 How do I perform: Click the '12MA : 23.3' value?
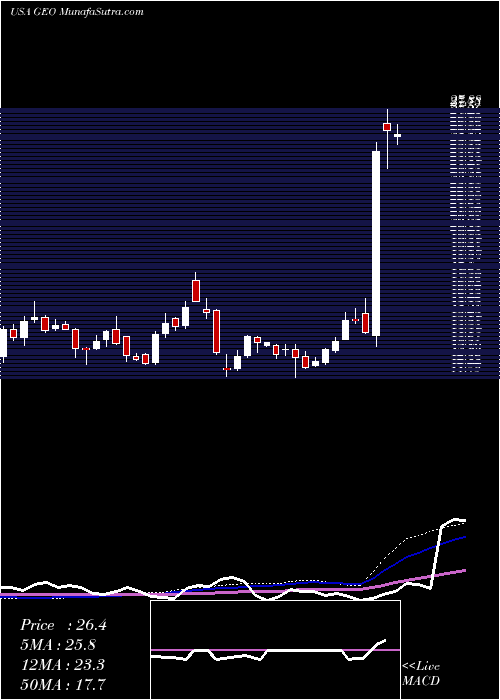click(62, 664)
